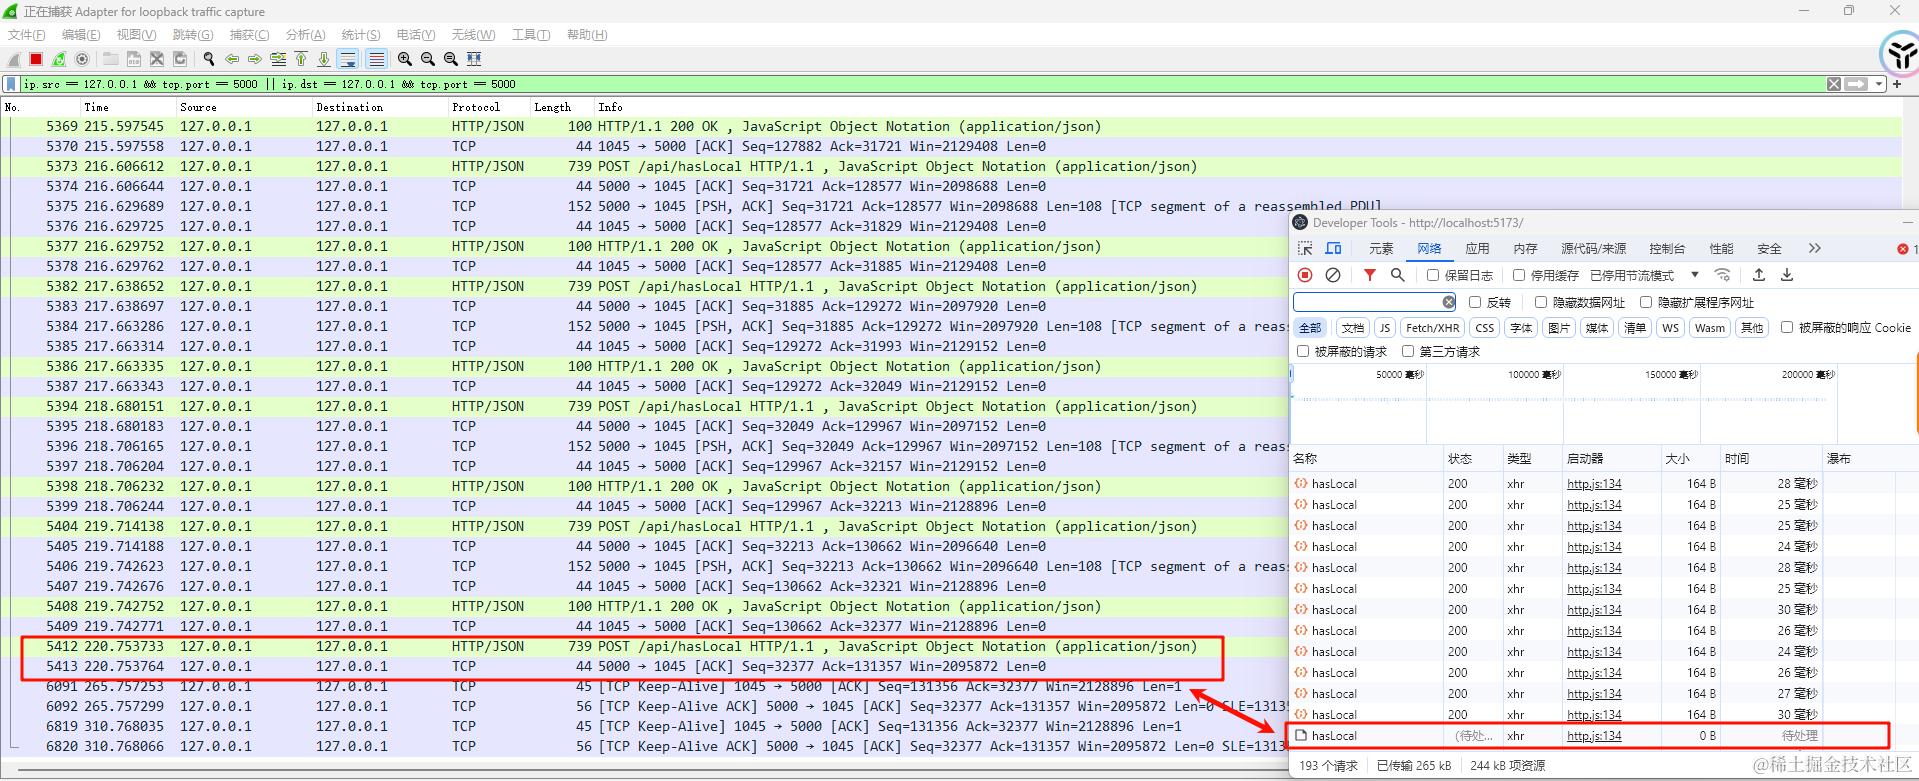Filter requests by Fetch/XHR type
The height and width of the screenshot is (781, 1919).
1432,327
